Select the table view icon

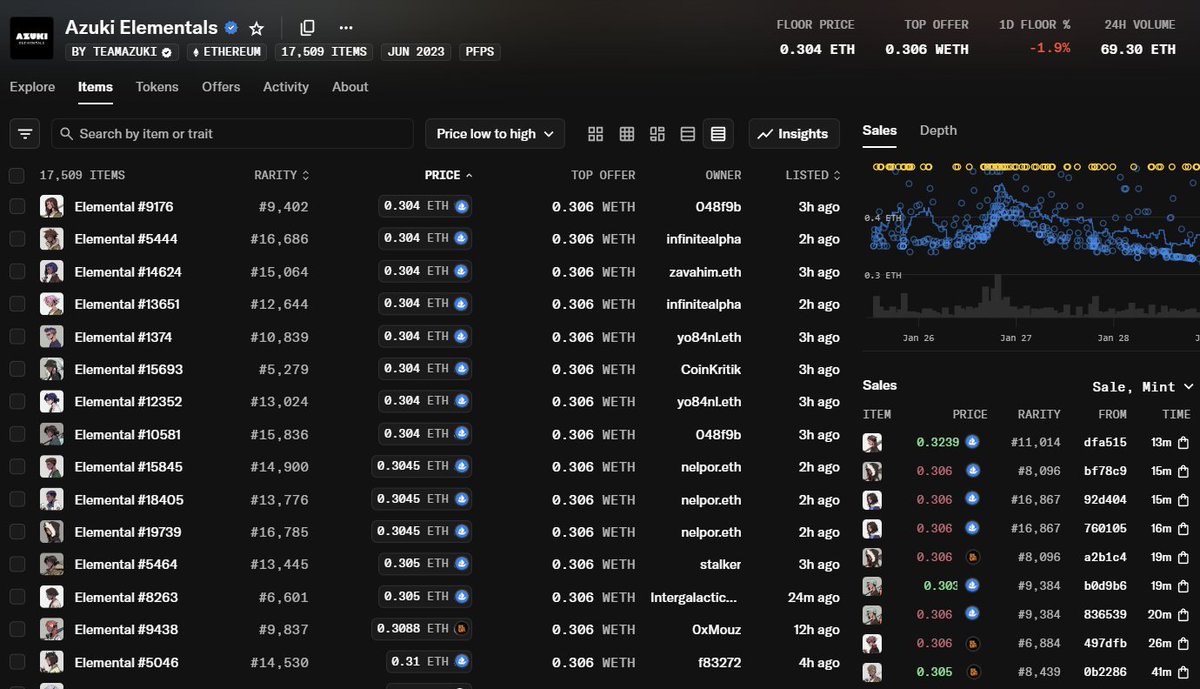click(x=718, y=133)
